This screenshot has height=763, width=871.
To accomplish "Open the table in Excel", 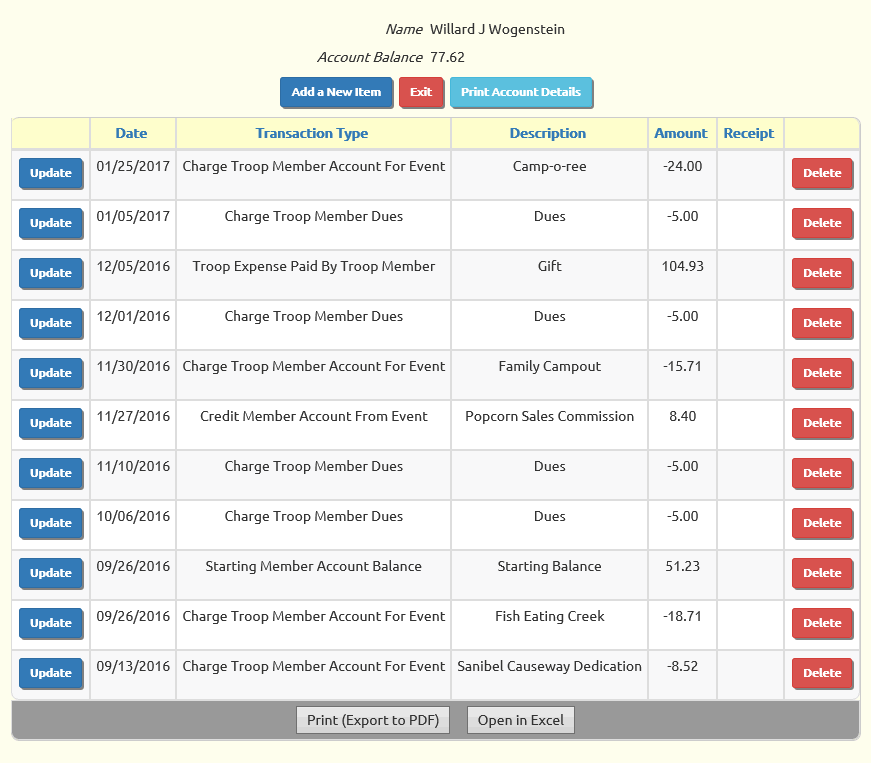I will 520,720.
